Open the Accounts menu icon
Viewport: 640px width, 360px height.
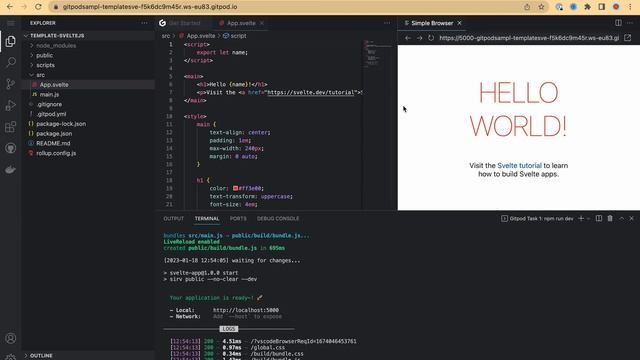click(11, 338)
